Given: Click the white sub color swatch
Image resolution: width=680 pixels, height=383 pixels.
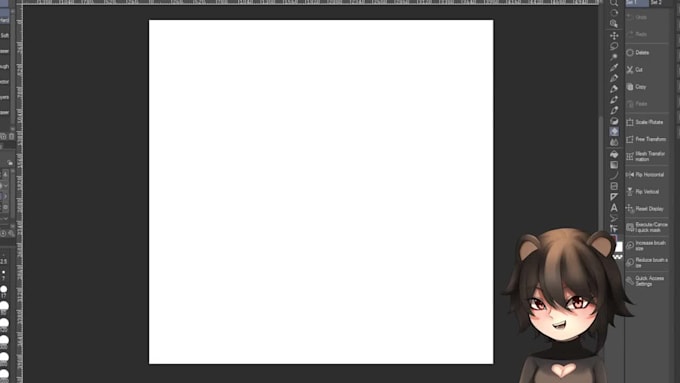Looking at the screenshot, I should (x=619, y=247).
